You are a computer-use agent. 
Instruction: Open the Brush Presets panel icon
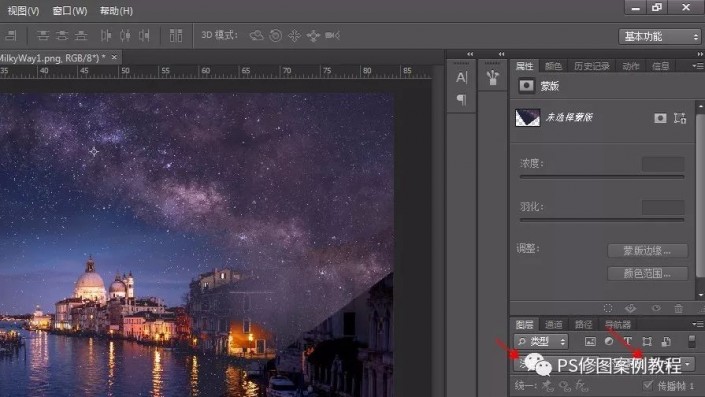[493, 77]
